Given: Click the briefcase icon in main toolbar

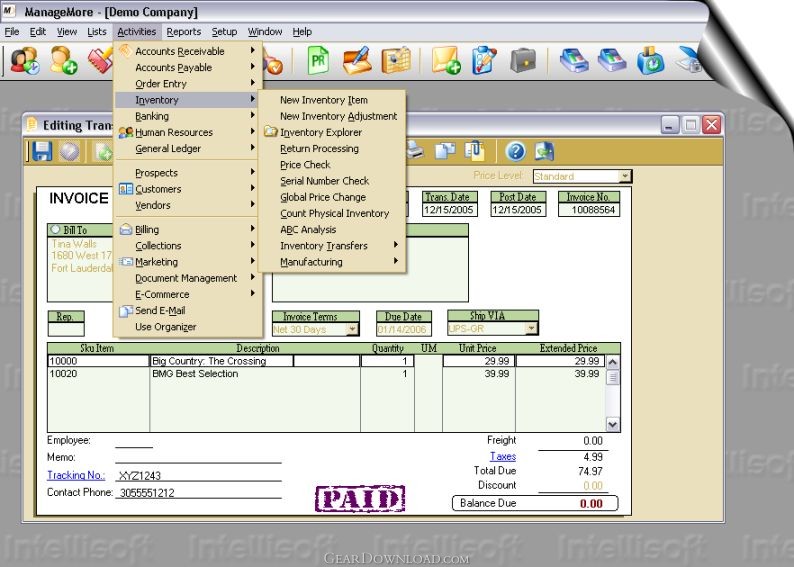Looking at the screenshot, I should click(522, 61).
